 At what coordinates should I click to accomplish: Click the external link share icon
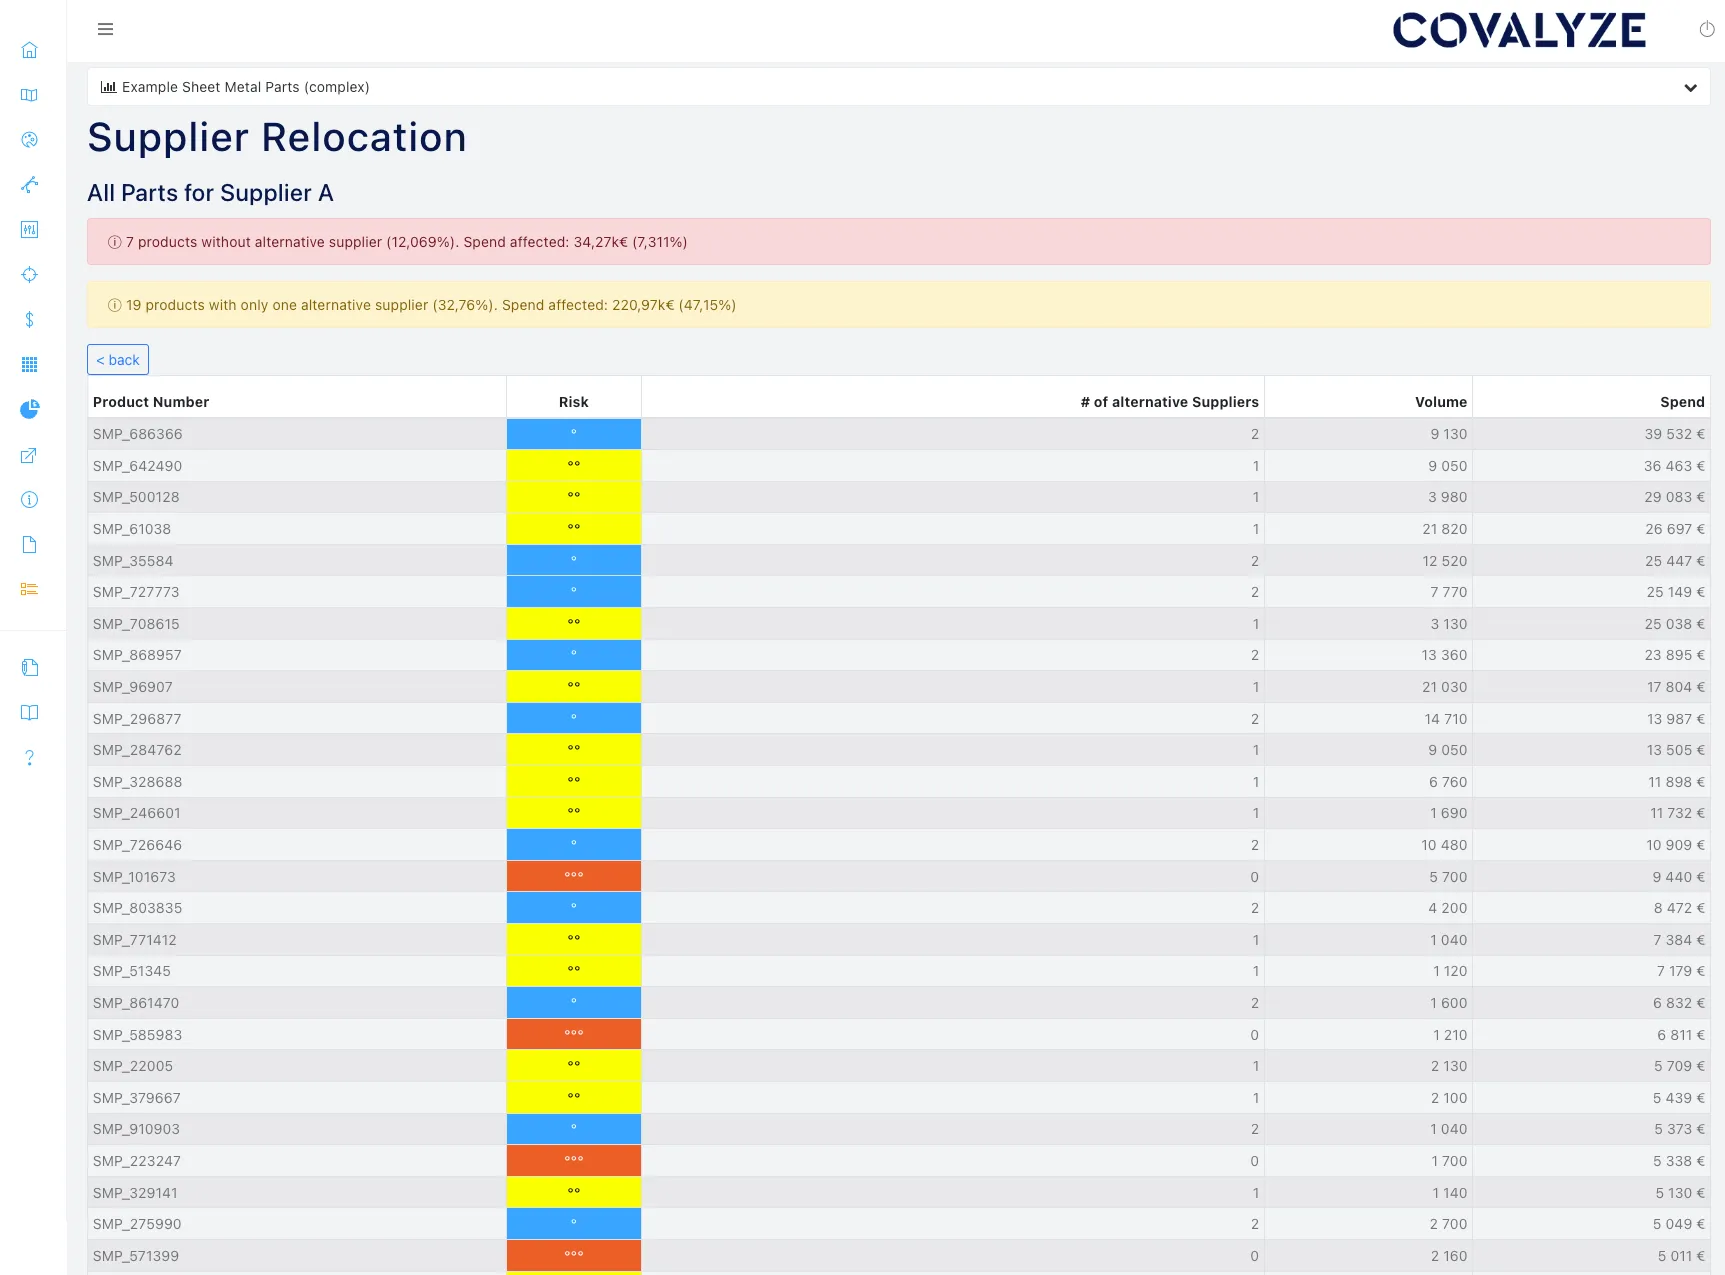[29, 455]
